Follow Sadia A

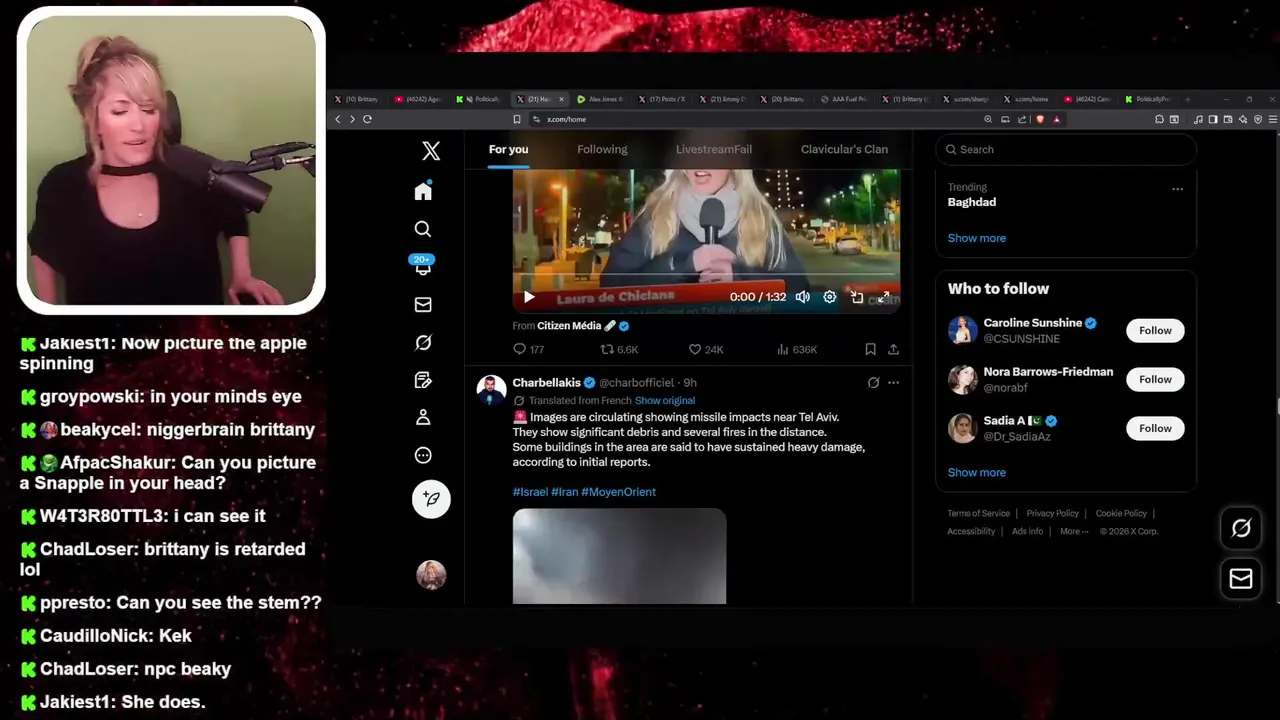click(1155, 428)
